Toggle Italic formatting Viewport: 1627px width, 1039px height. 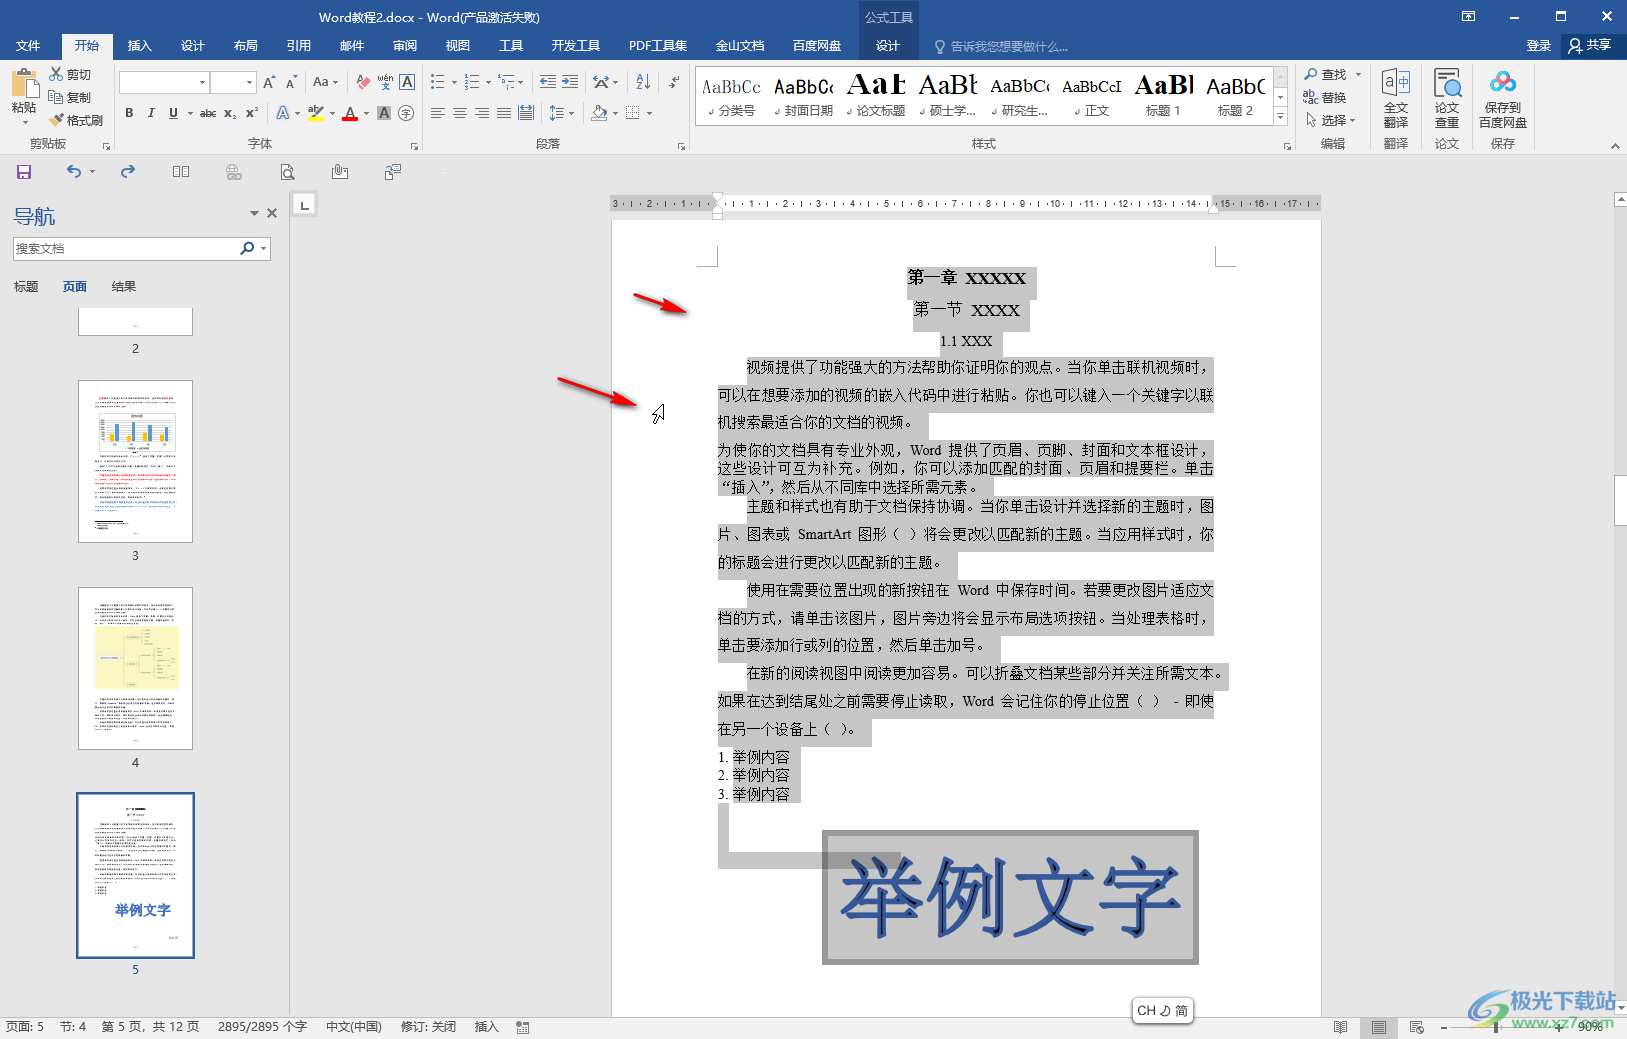pyautogui.click(x=151, y=113)
